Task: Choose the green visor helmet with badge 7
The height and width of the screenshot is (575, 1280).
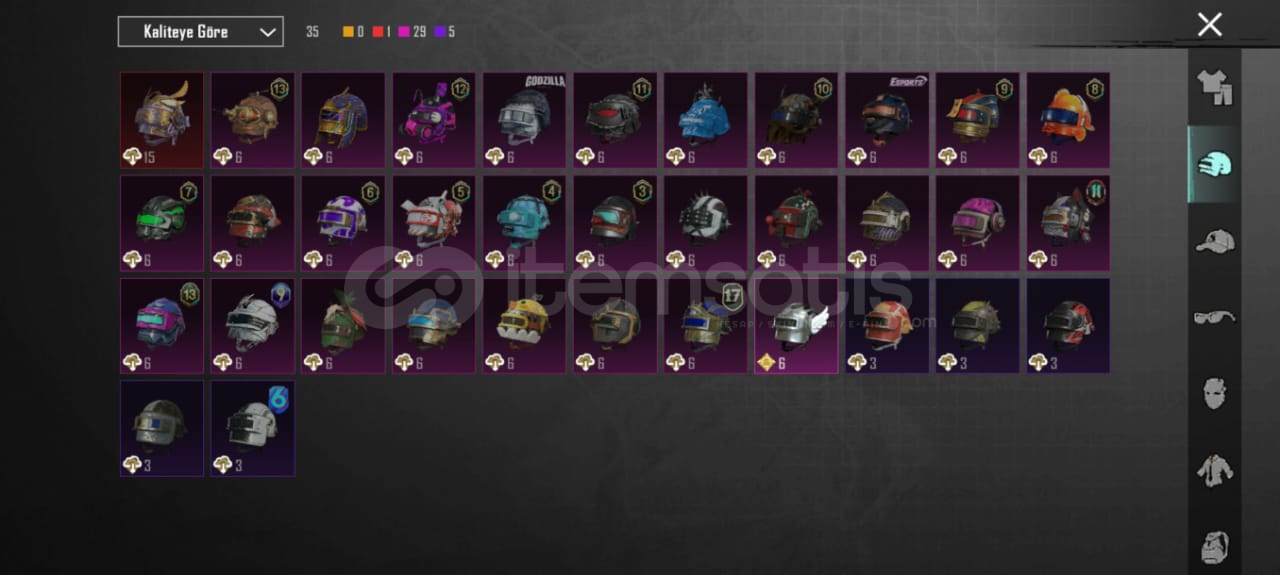Action: click(x=162, y=222)
